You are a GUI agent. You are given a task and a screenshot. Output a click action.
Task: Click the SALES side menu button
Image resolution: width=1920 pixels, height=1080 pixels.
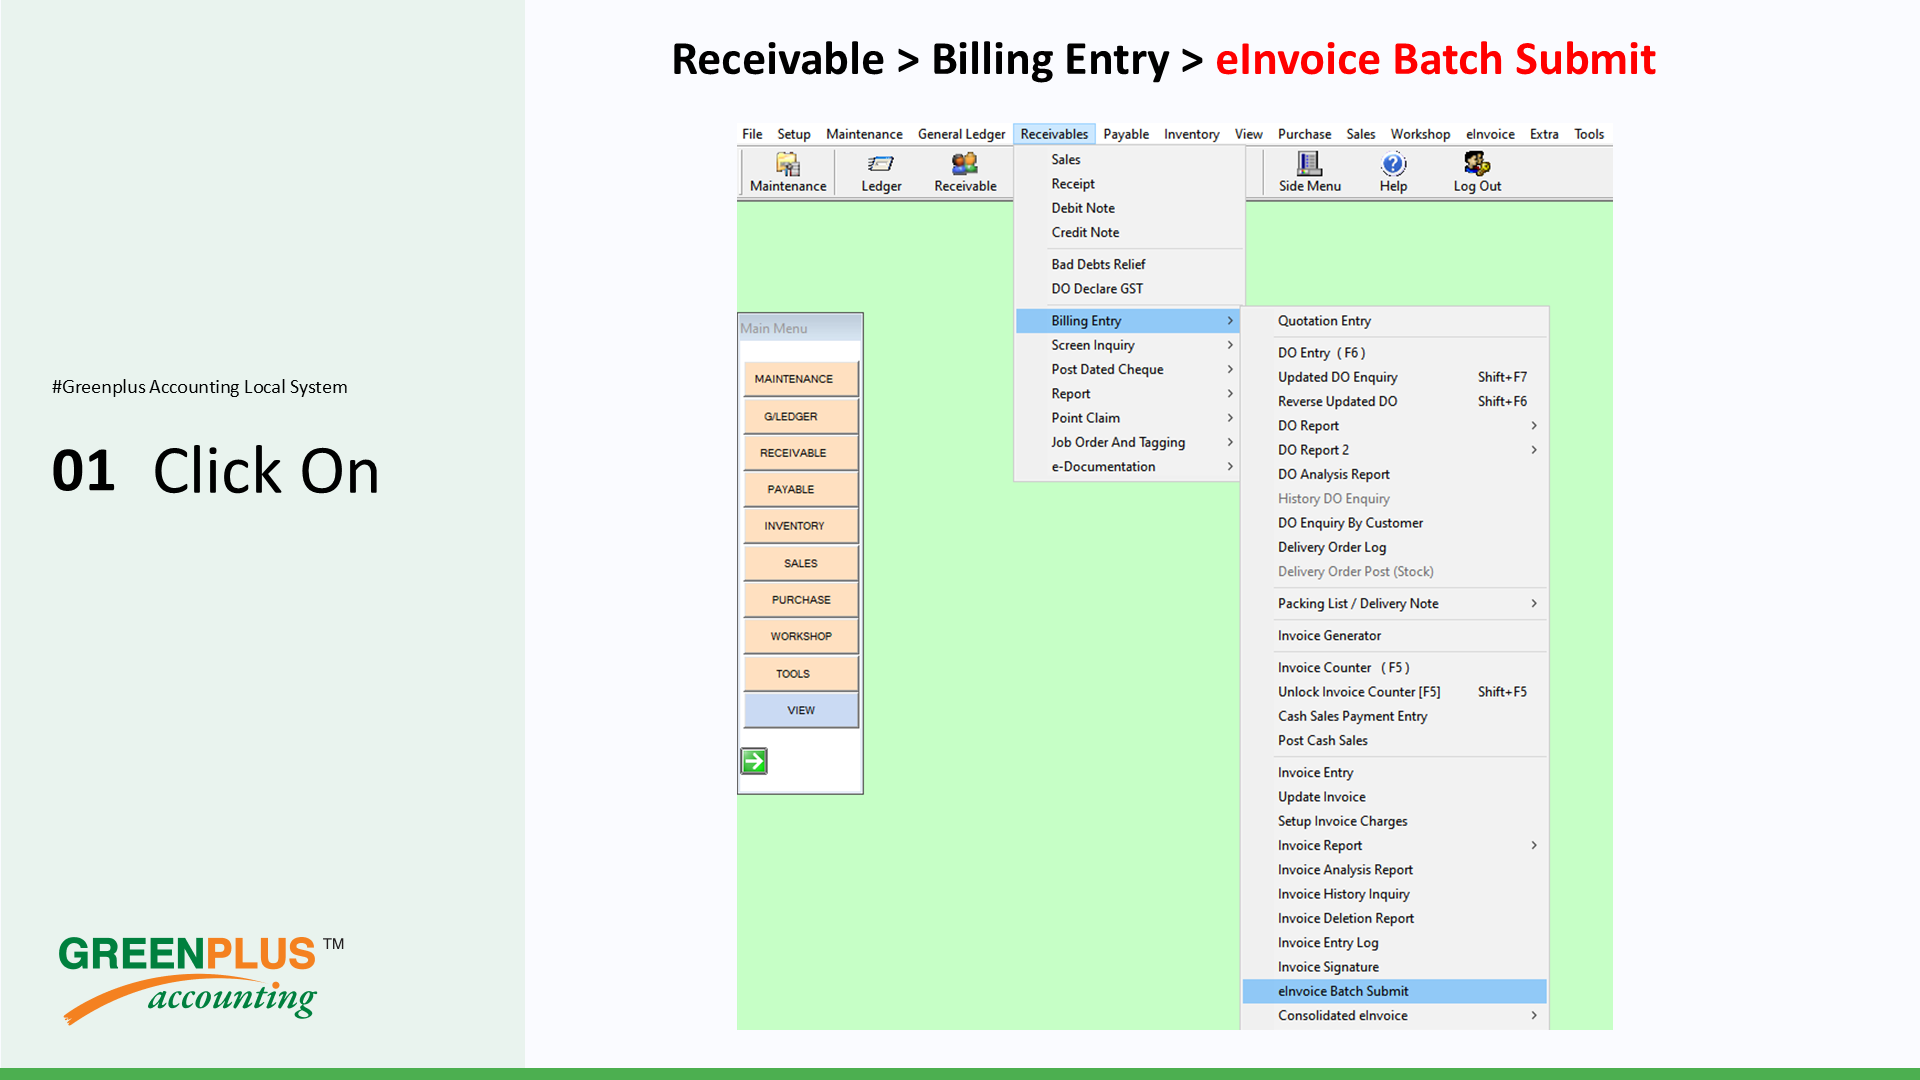pyautogui.click(x=801, y=563)
